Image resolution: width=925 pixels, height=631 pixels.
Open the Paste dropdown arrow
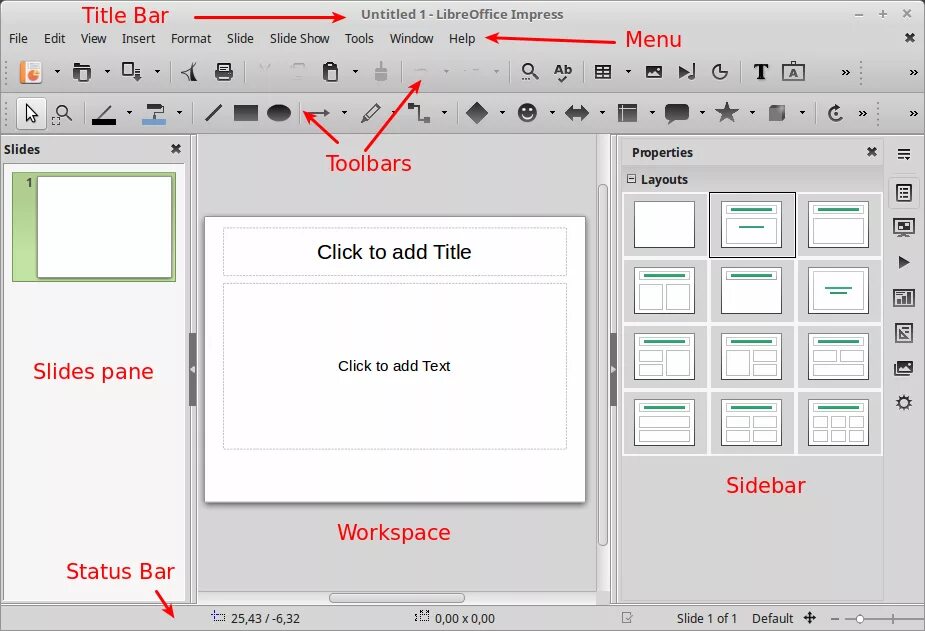coord(355,72)
